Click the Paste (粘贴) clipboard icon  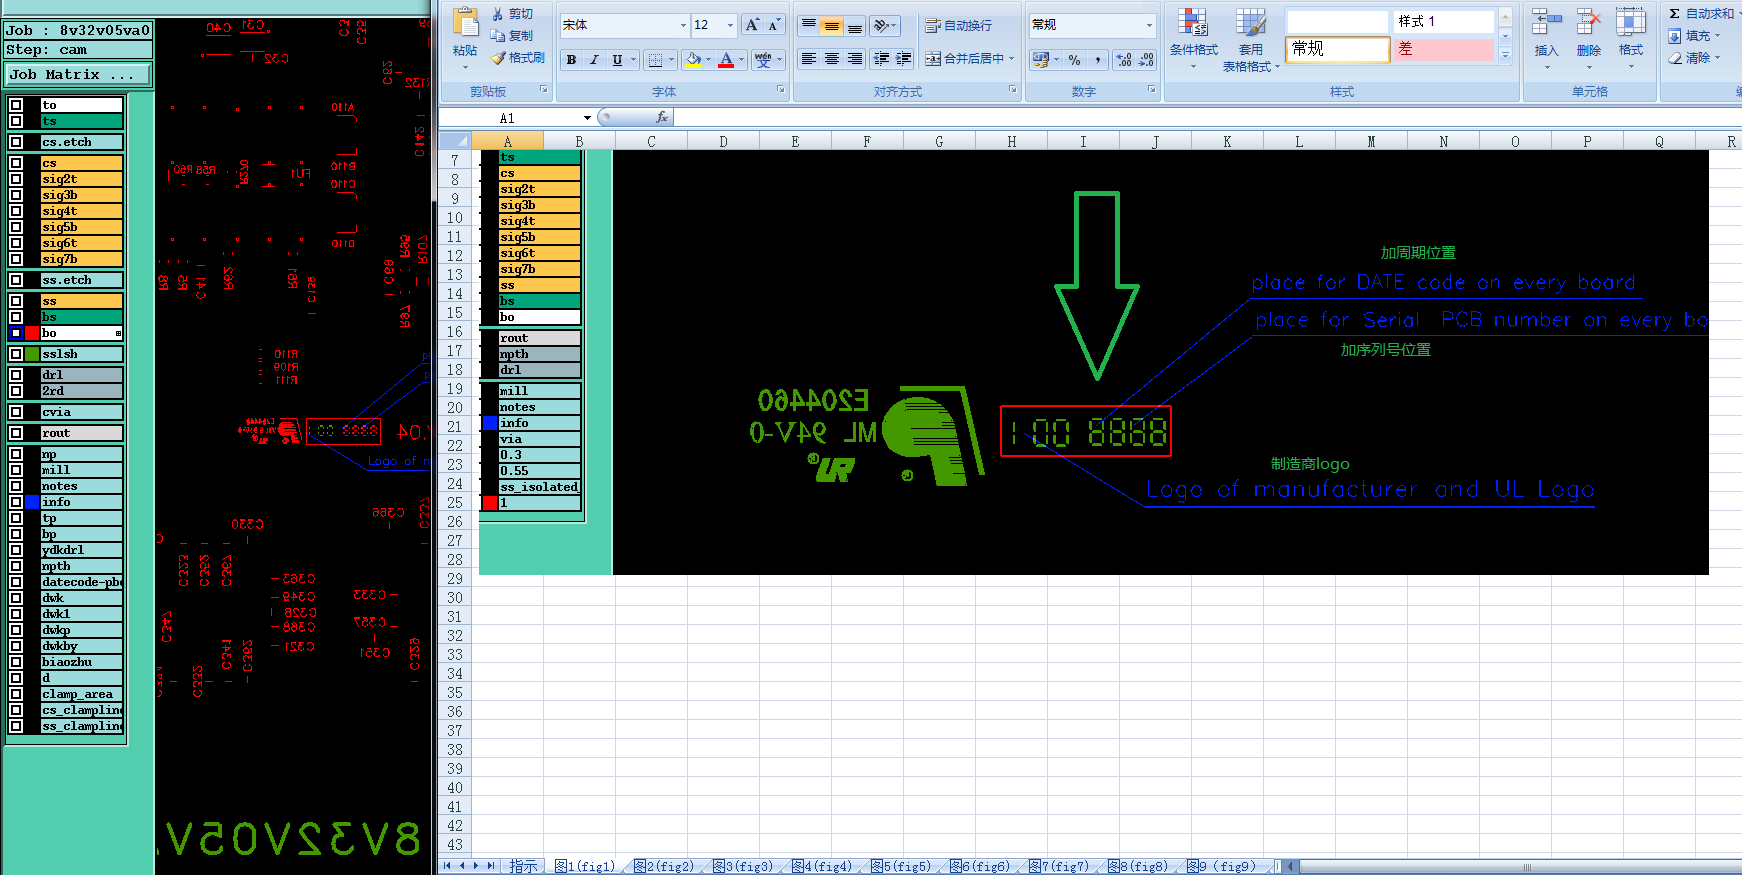click(x=465, y=24)
